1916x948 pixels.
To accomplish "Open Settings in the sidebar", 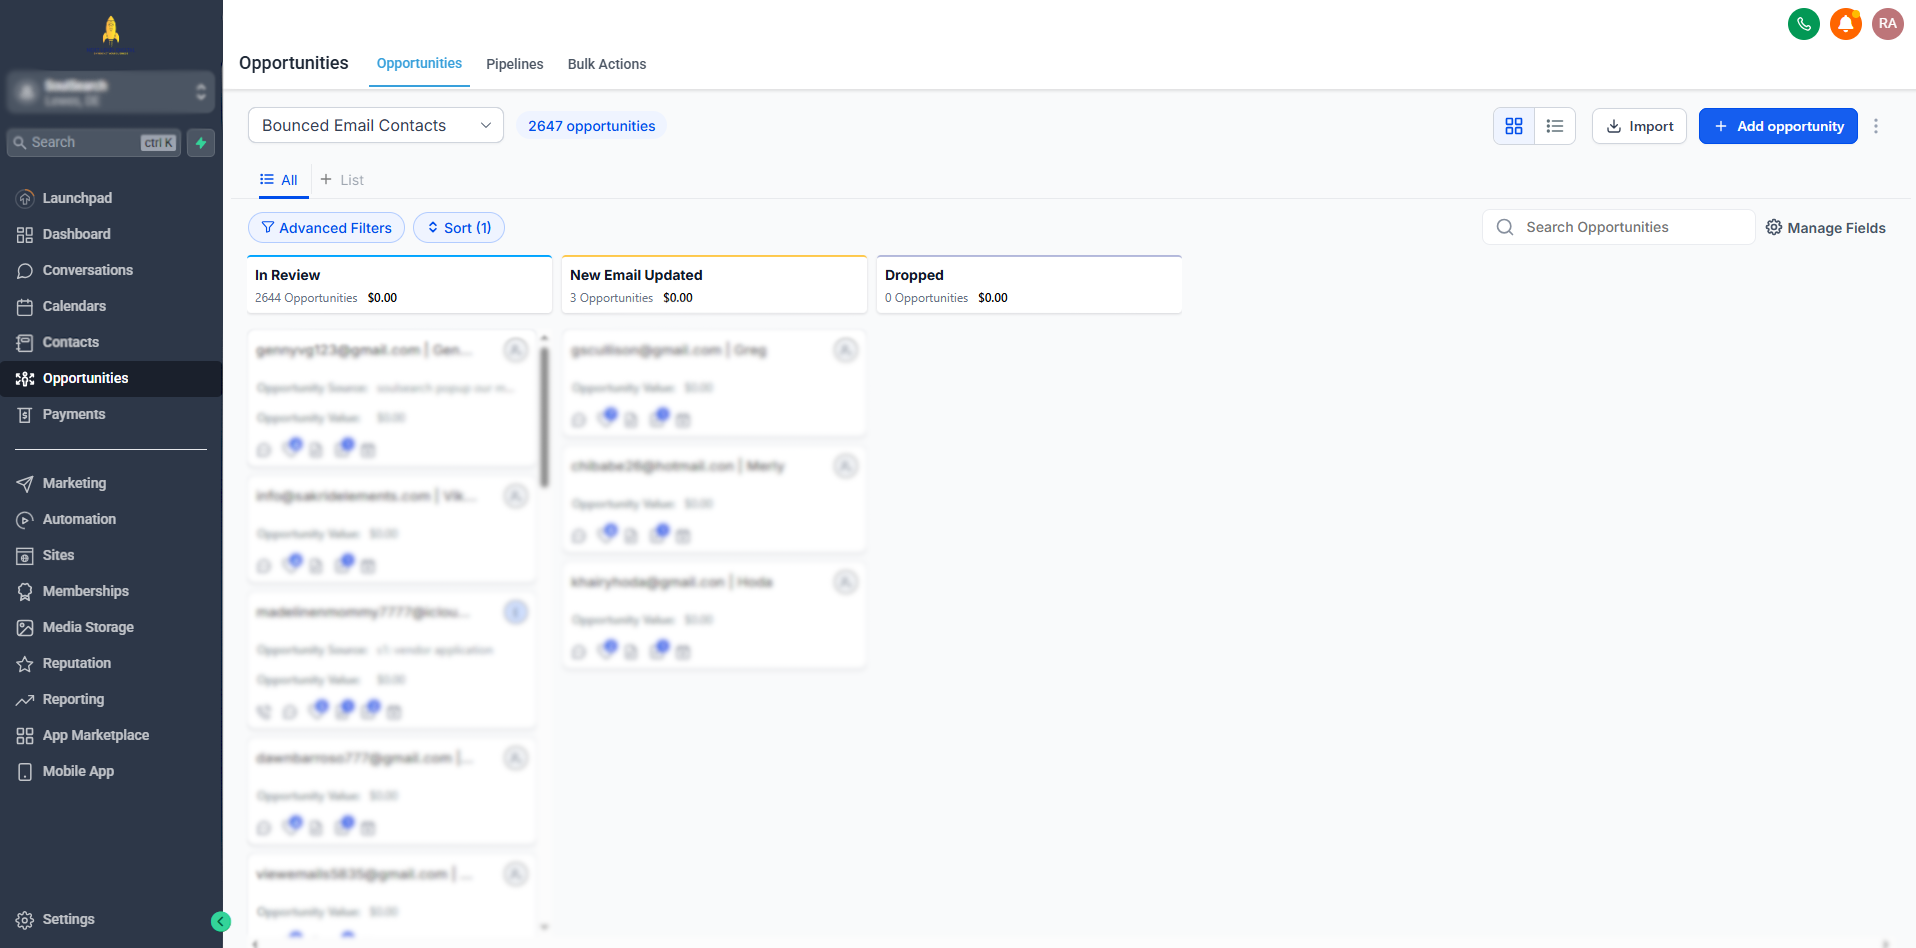I will (x=68, y=919).
